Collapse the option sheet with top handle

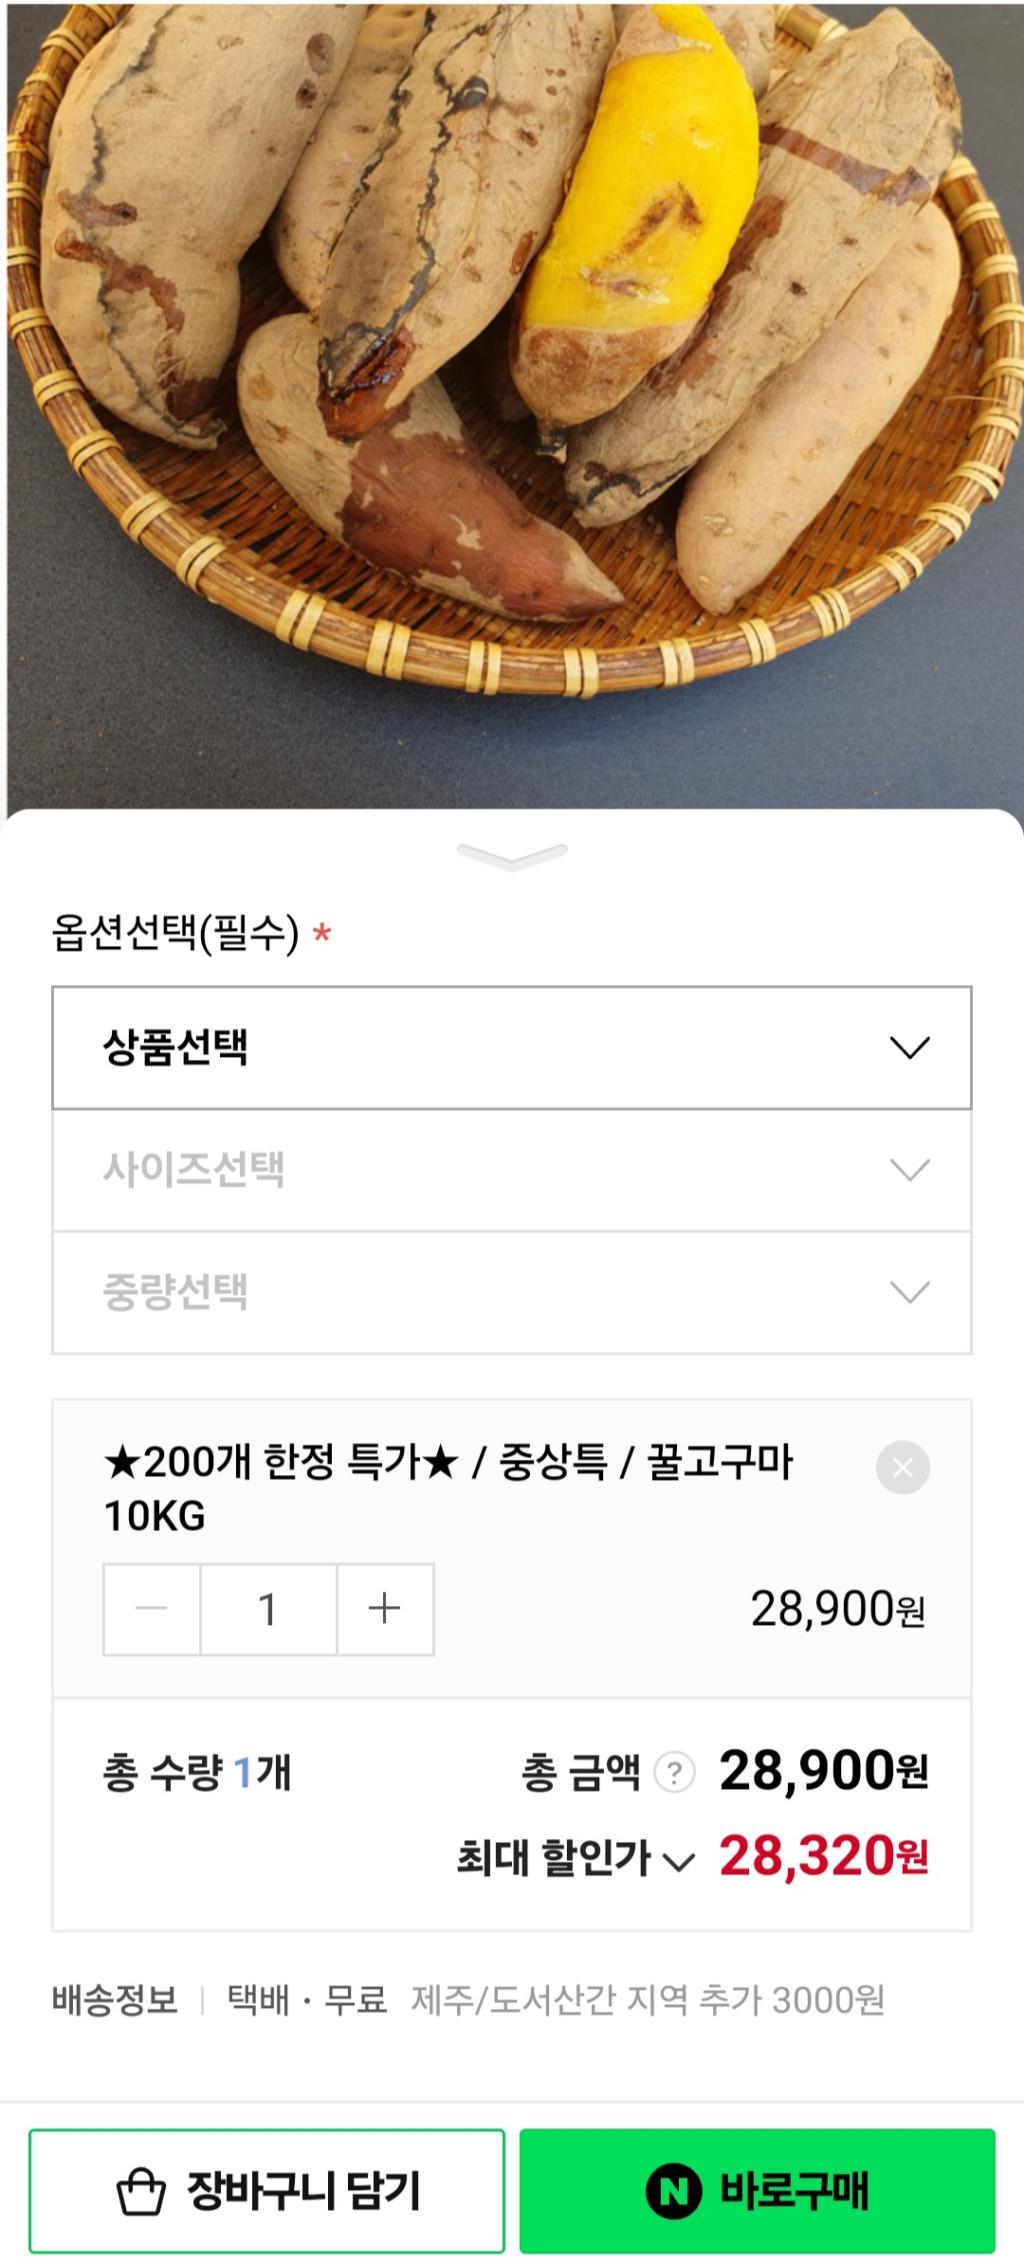(512, 855)
